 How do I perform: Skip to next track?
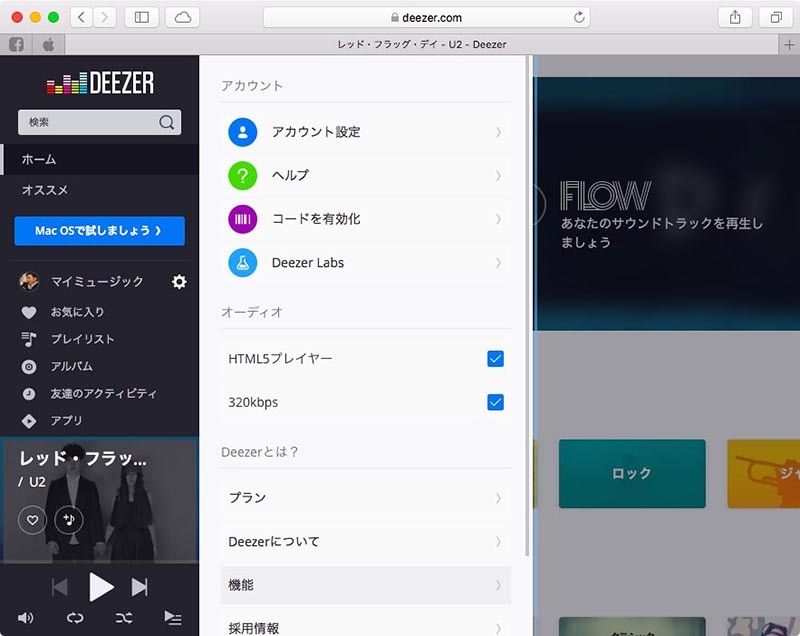click(139, 587)
